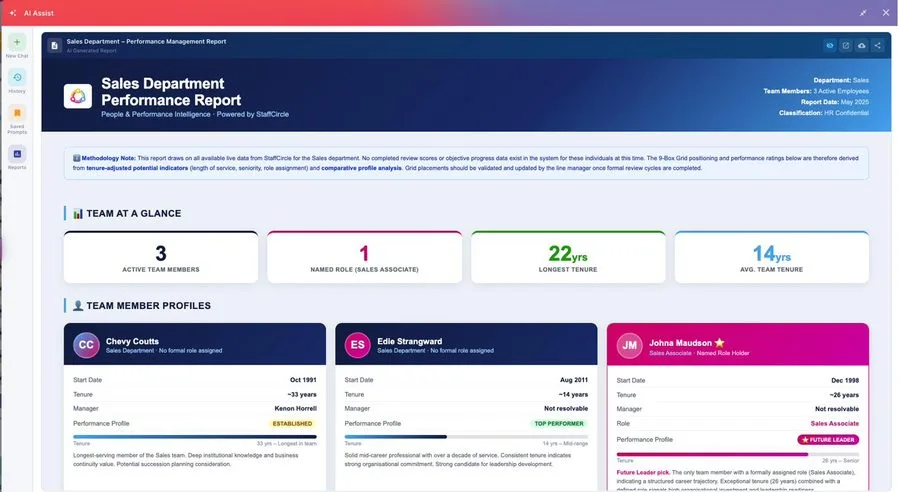Screen dimensions: 900x492
Task: Click the cloud upload icon in report header
Action: click(862, 45)
